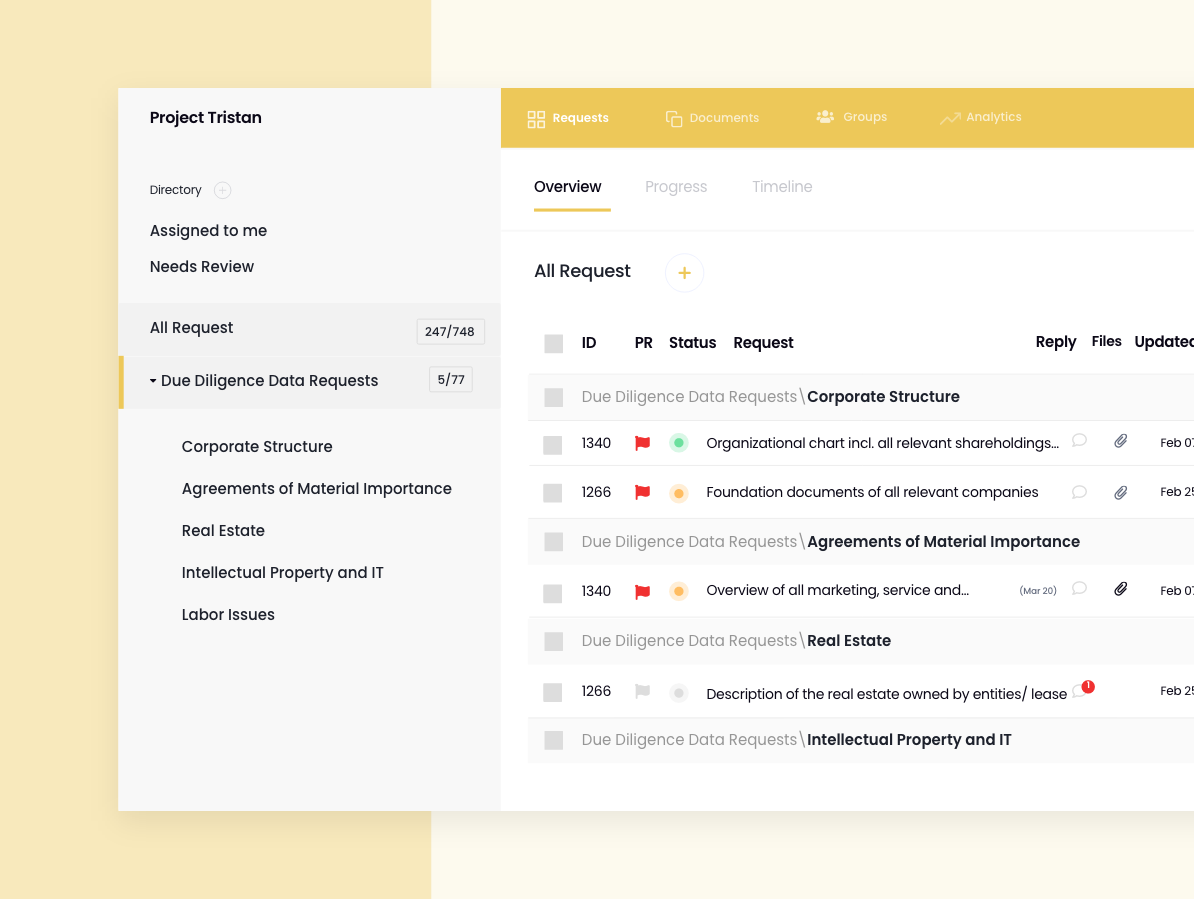Click the reply bubble with red badge on request 1266
The height and width of the screenshot is (899, 1194).
pyautogui.click(x=1081, y=691)
